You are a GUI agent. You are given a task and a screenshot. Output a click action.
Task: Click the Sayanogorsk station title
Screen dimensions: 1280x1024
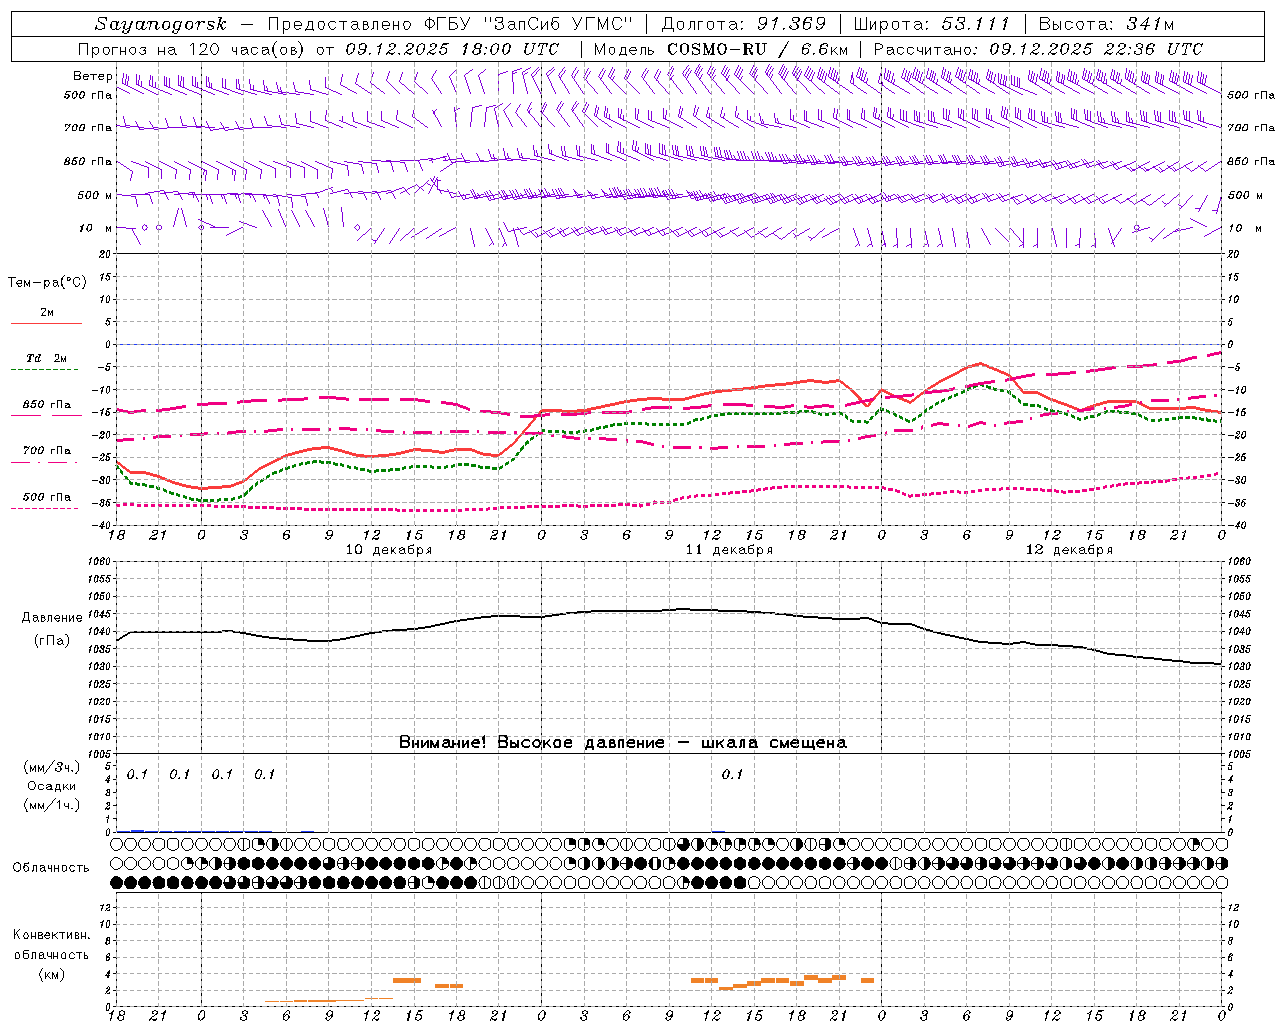click(161, 24)
